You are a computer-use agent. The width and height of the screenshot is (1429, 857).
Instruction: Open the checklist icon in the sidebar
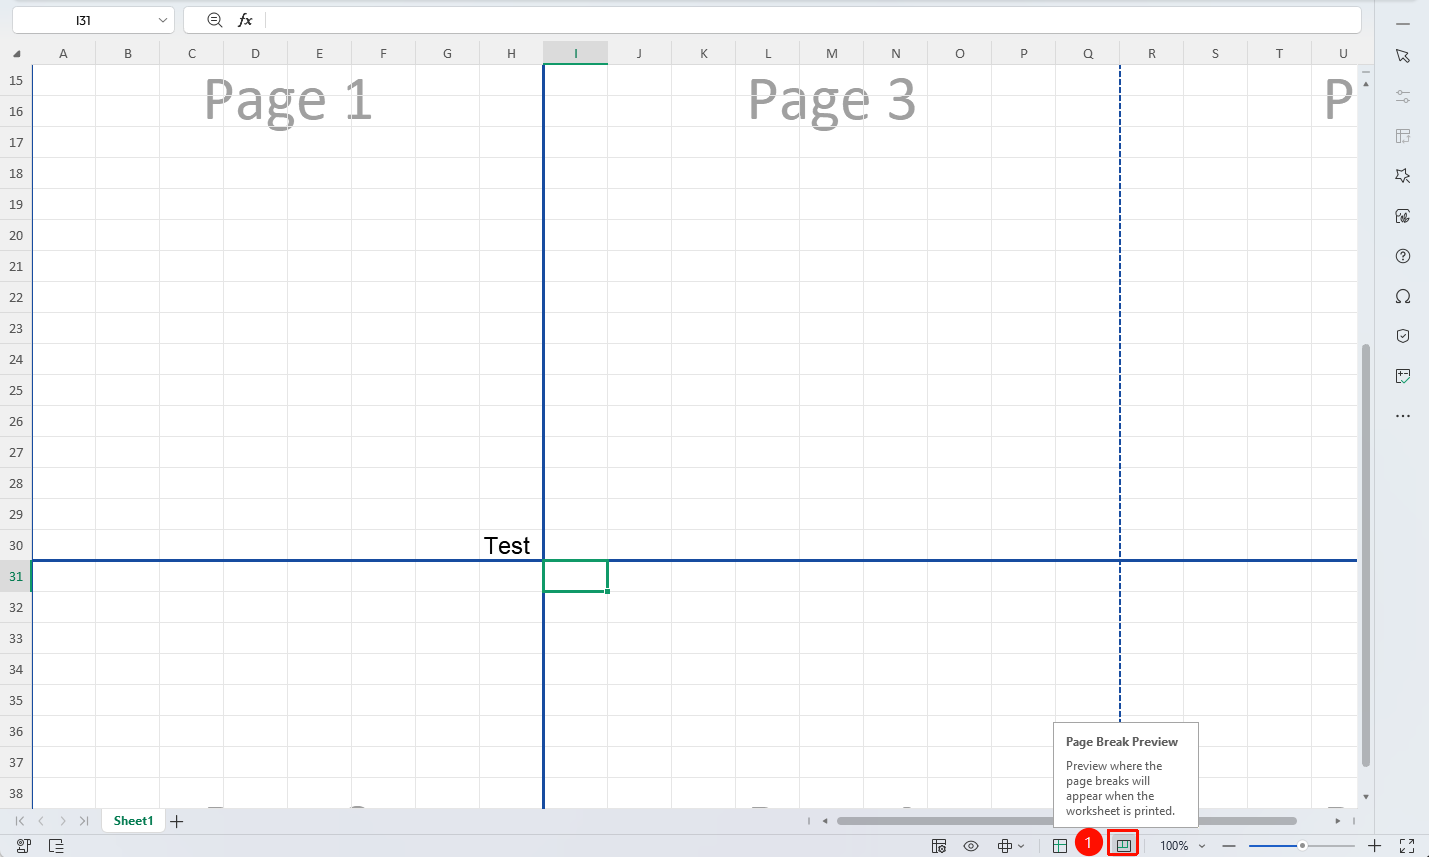point(1403,376)
